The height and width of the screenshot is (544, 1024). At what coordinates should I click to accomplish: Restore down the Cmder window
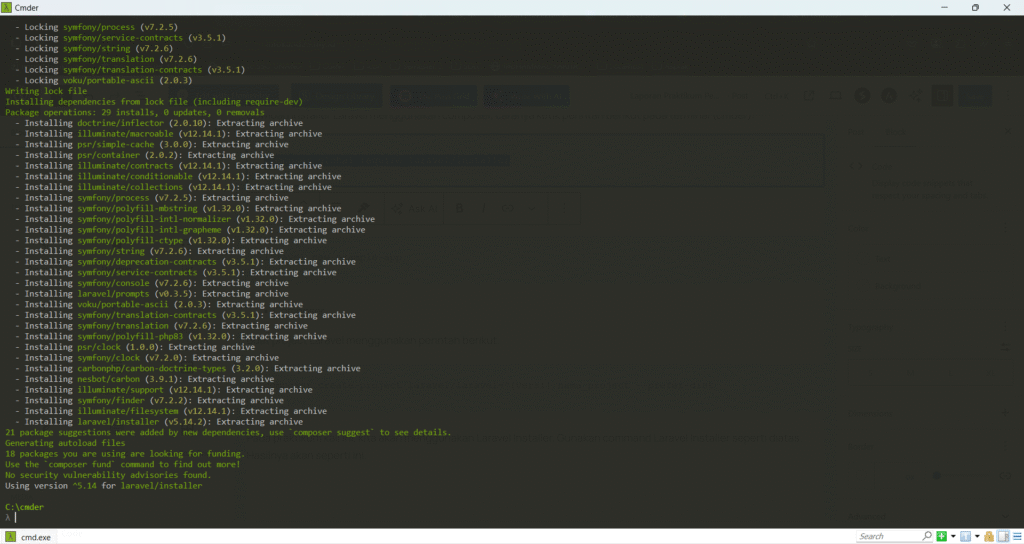click(975, 7)
